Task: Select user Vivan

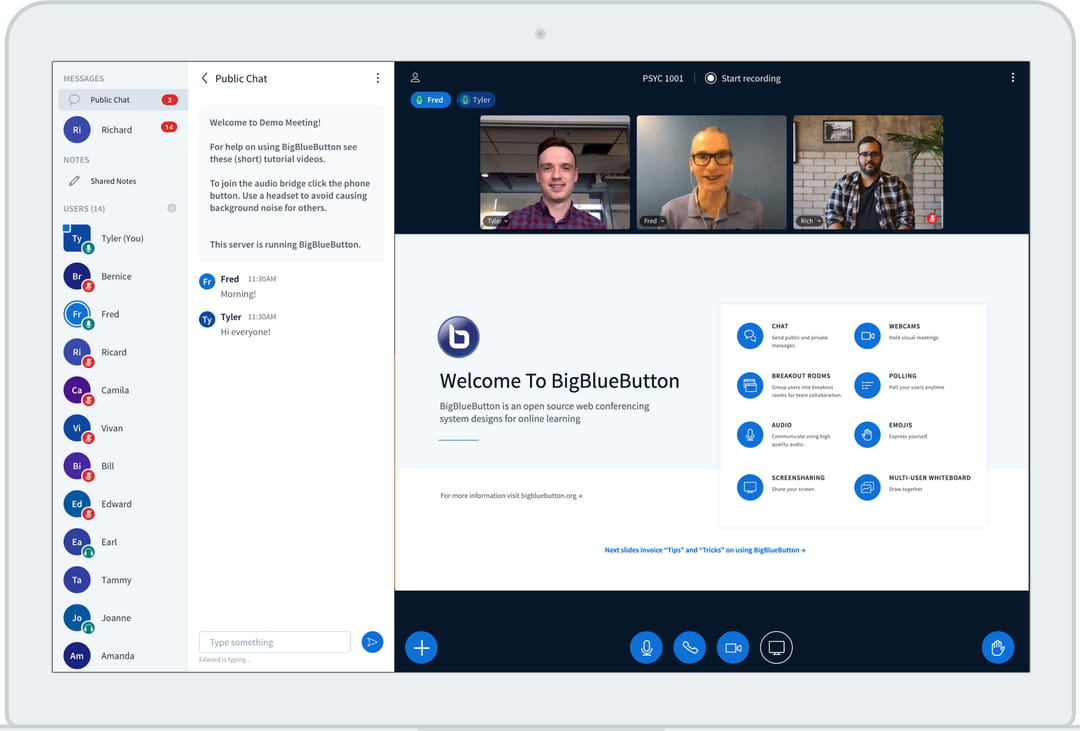Action: click(x=118, y=428)
